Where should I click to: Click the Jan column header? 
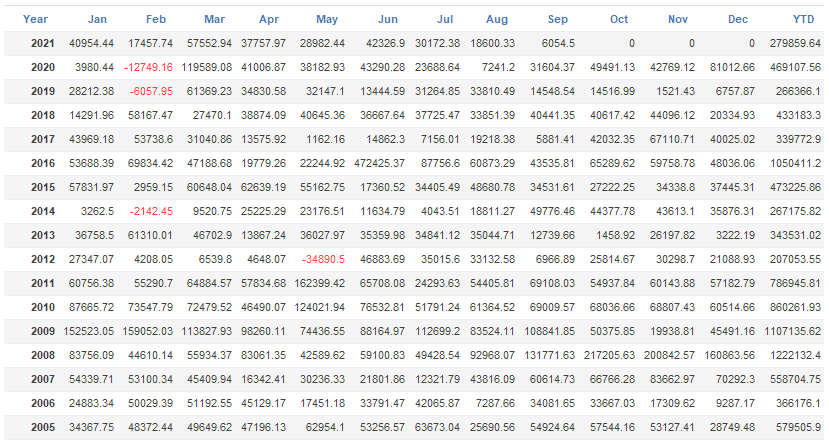(x=97, y=19)
